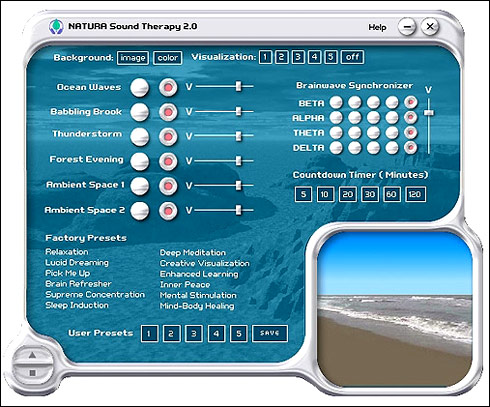490x407 pixels.
Task: Set background to color mode
Action: click(x=168, y=58)
